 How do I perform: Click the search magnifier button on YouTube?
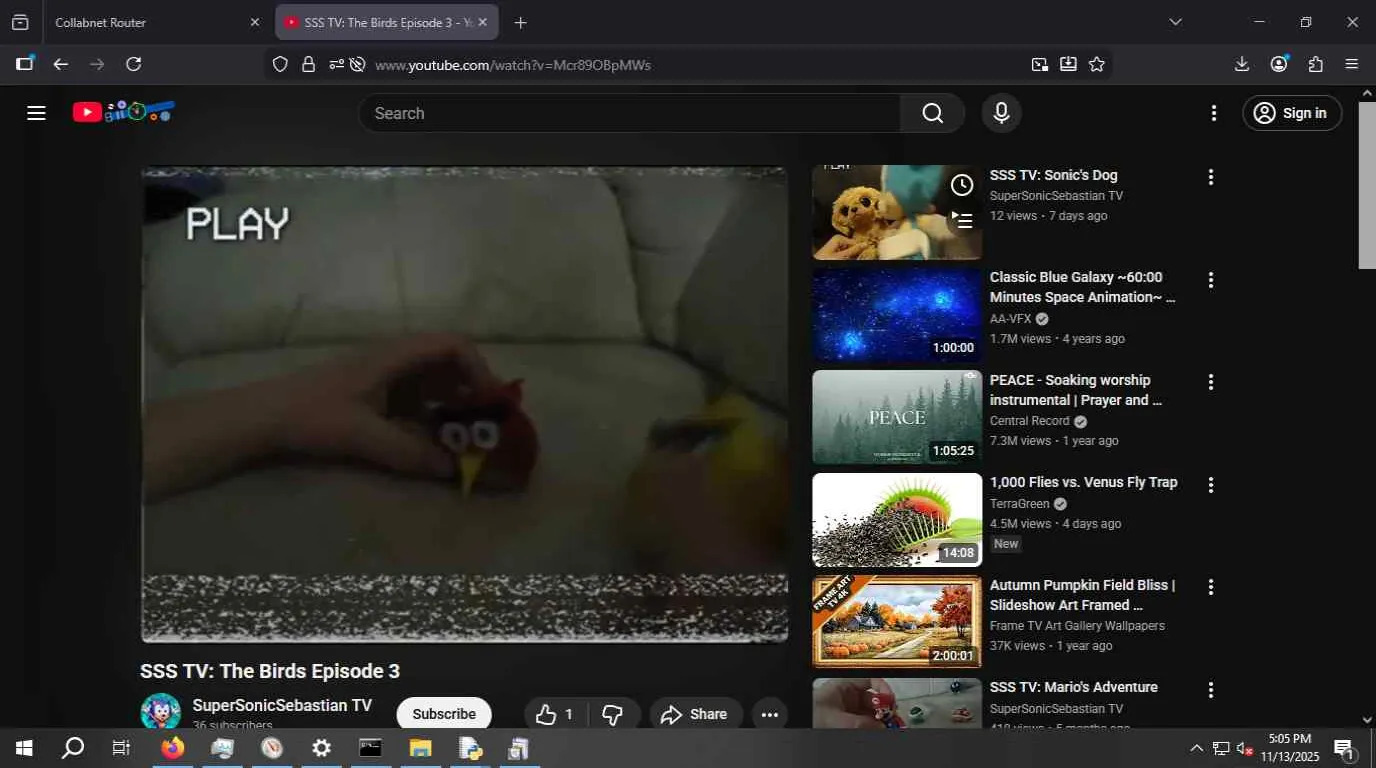(x=932, y=113)
